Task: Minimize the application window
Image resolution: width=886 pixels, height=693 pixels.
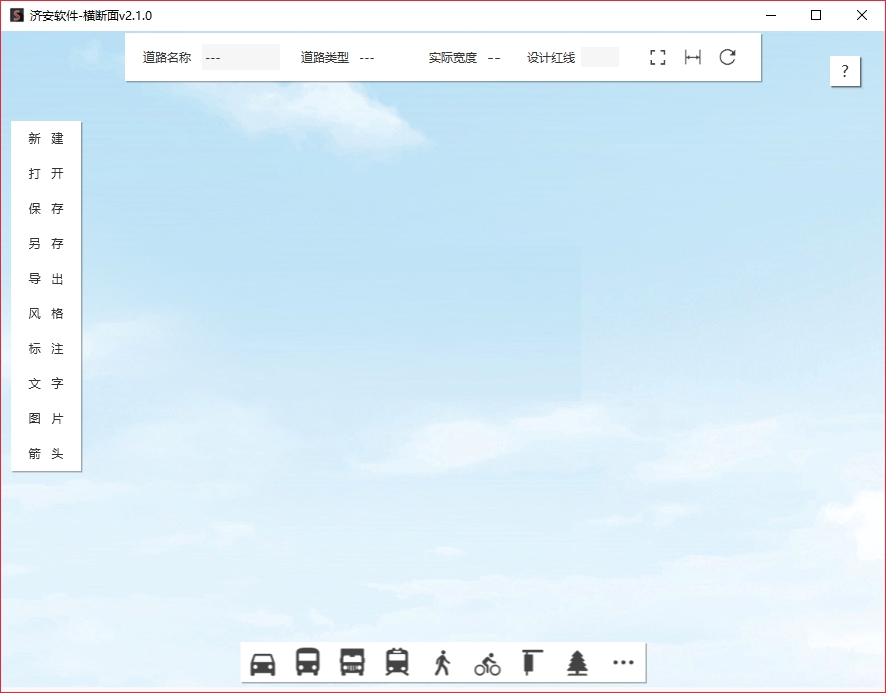Action: [771, 15]
